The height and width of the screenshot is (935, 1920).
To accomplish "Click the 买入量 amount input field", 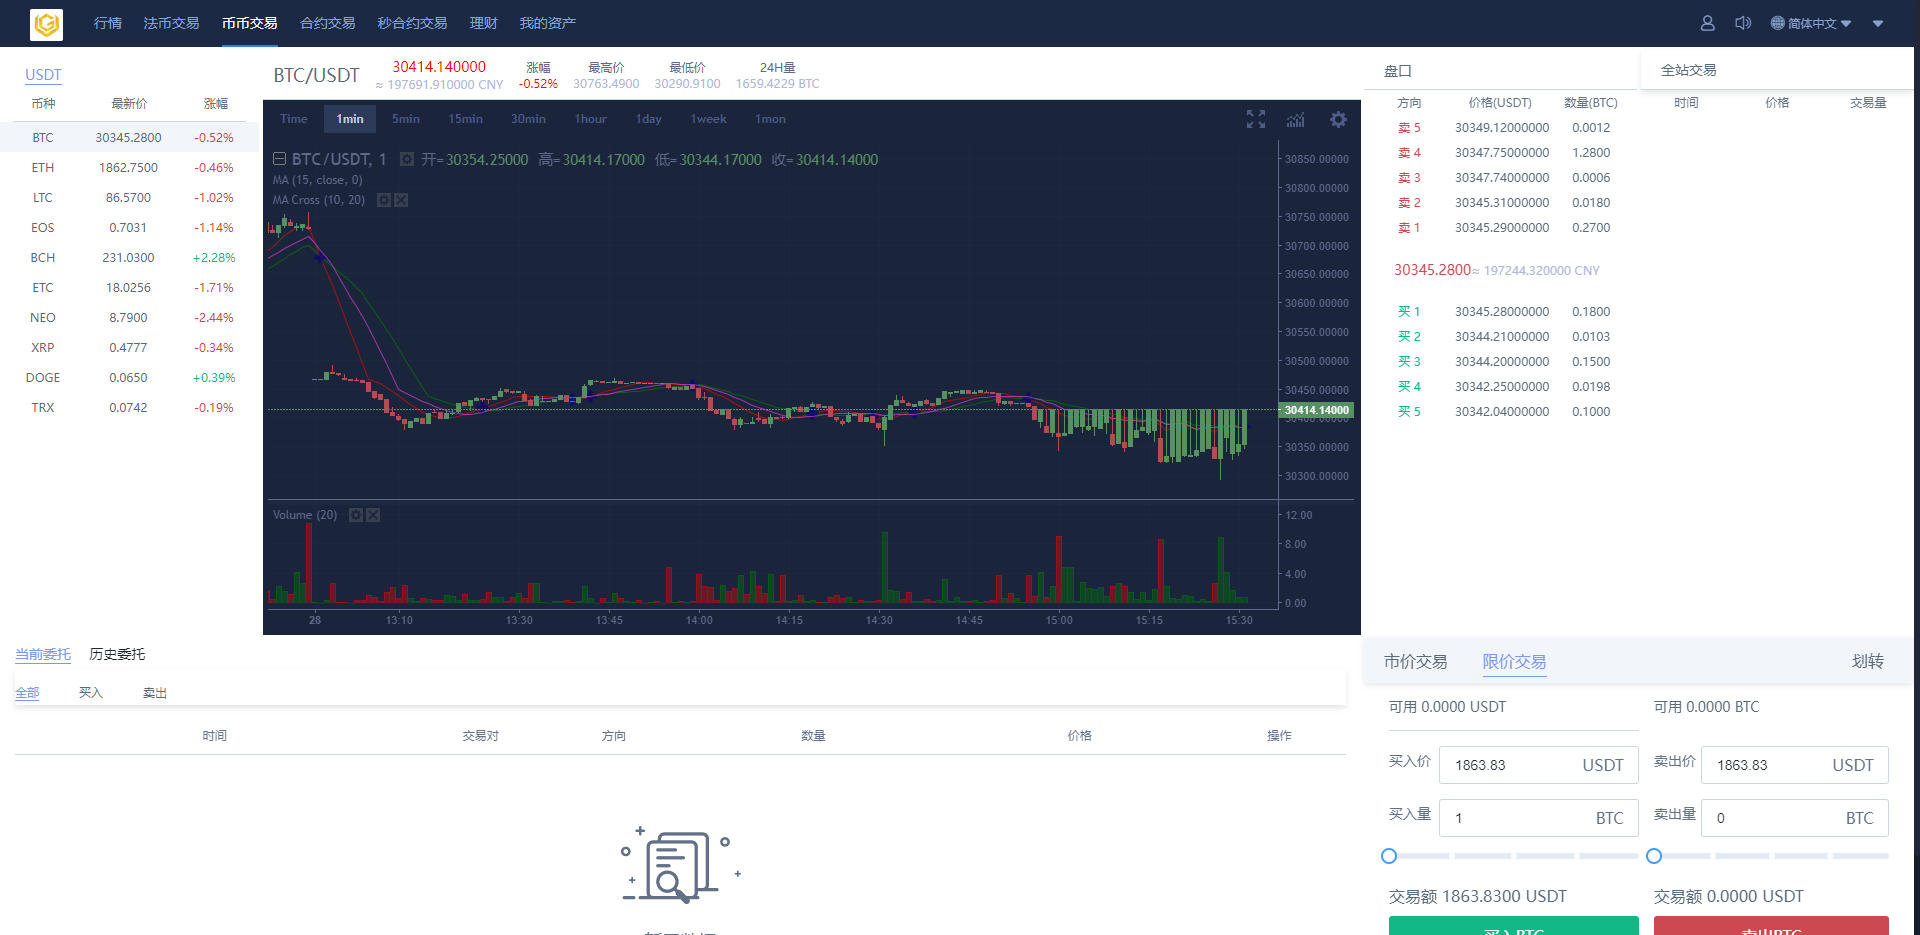I will pyautogui.click(x=1538, y=818).
